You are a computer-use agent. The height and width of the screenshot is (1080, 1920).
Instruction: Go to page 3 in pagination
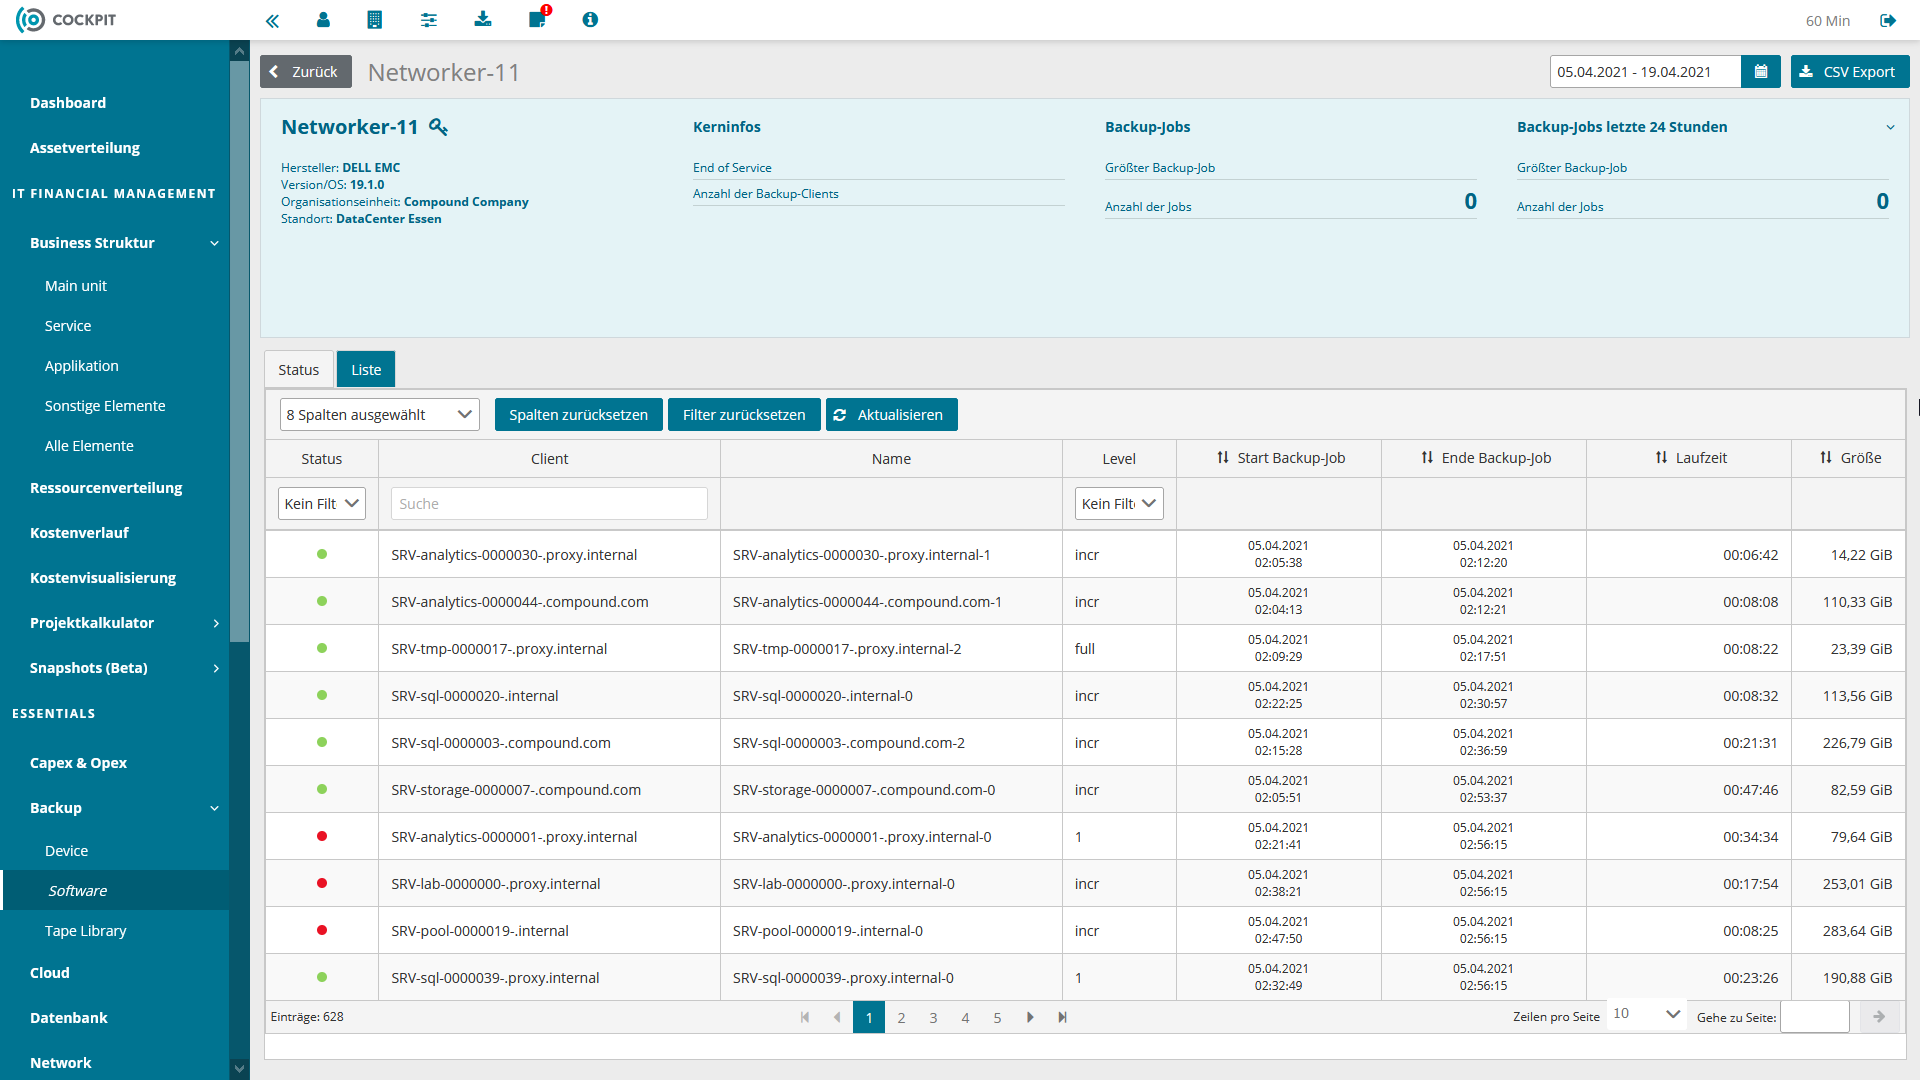pos(933,1017)
